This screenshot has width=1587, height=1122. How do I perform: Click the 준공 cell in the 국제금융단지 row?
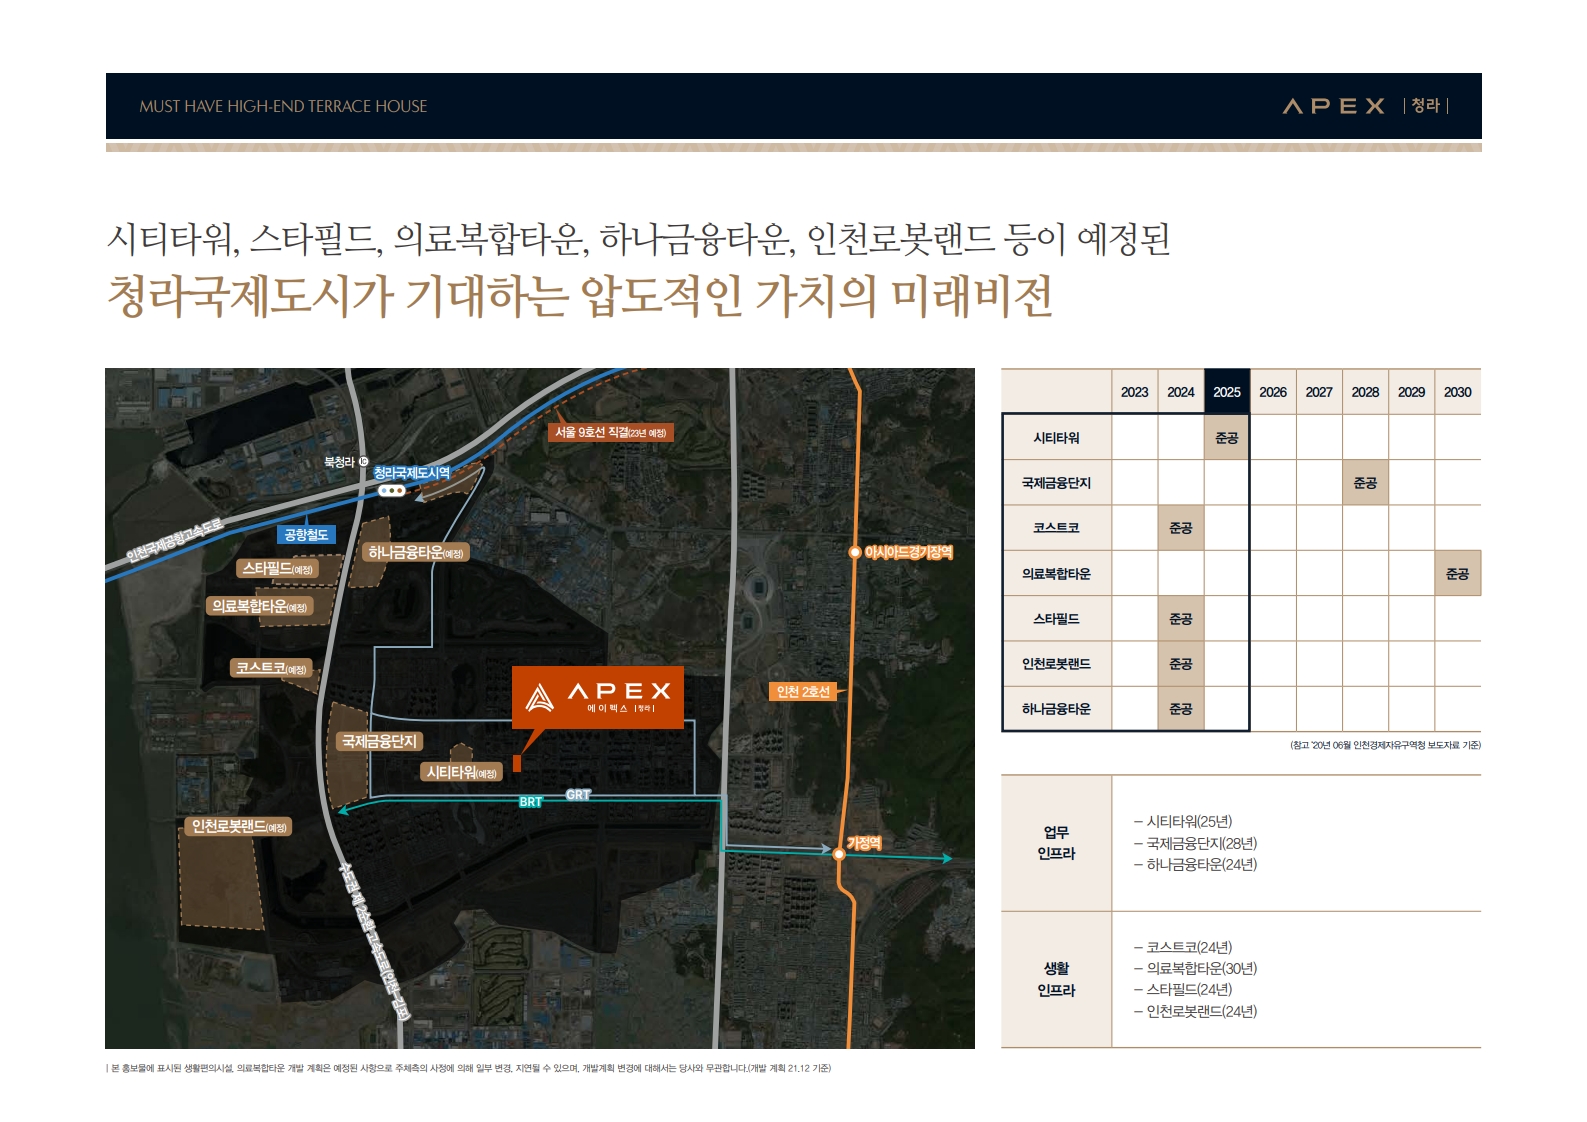pos(1365,483)
